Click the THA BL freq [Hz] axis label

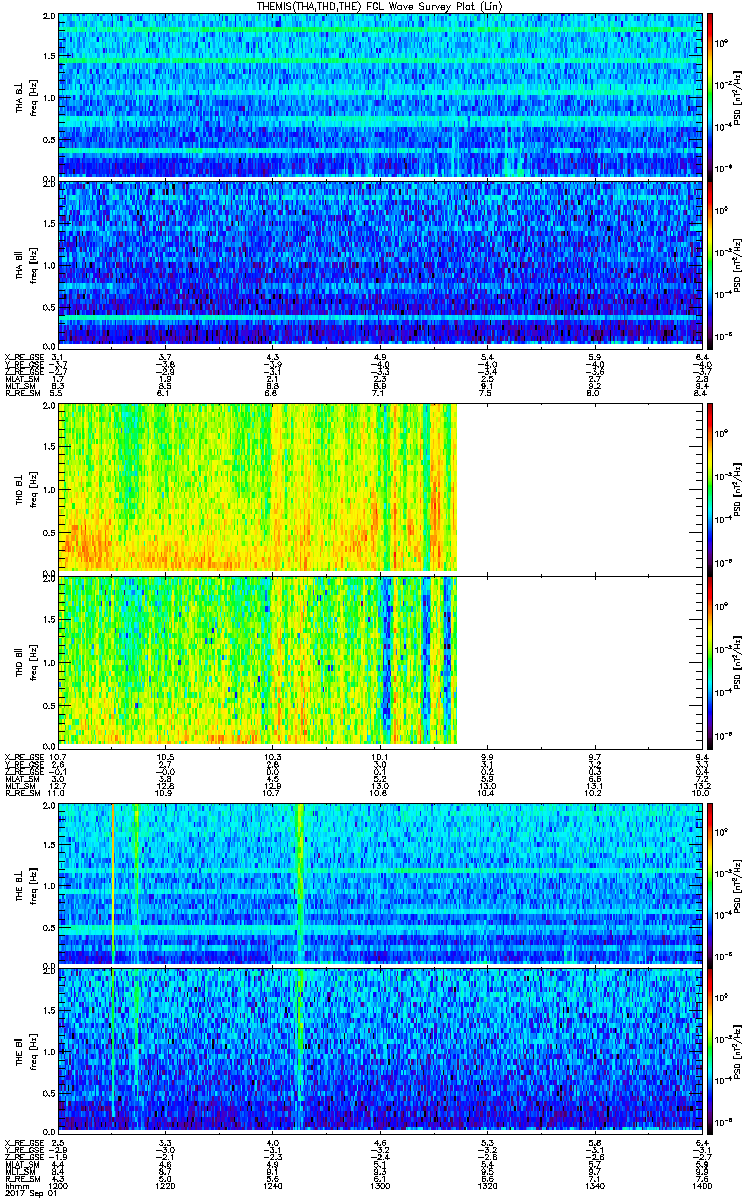(32, 96)
